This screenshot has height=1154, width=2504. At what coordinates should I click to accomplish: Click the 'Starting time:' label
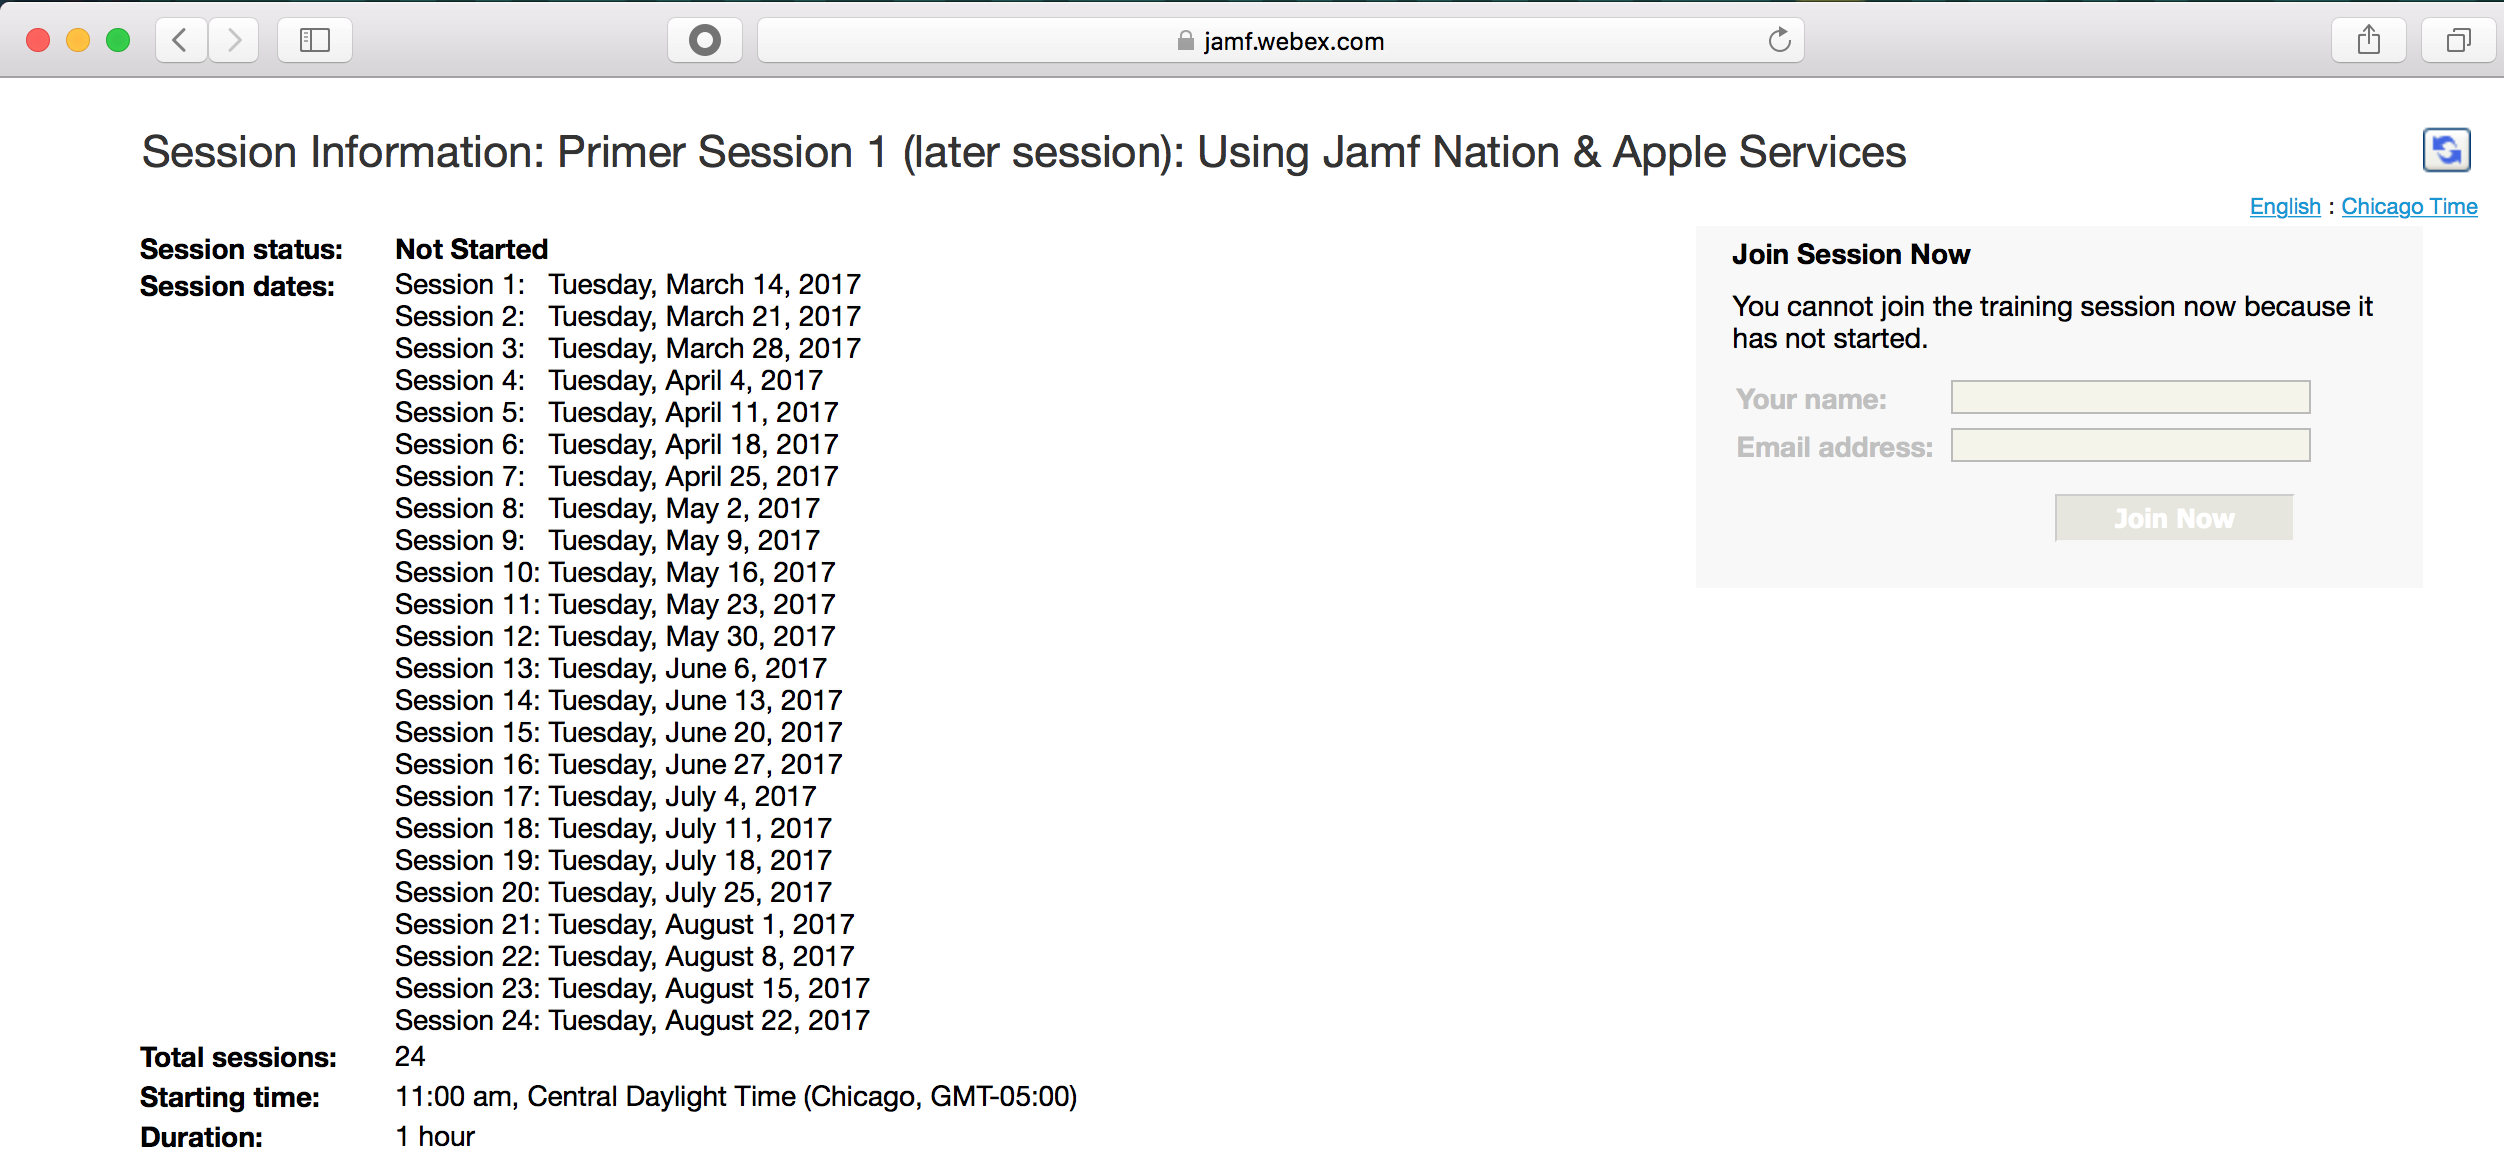tap(230, 1097)
